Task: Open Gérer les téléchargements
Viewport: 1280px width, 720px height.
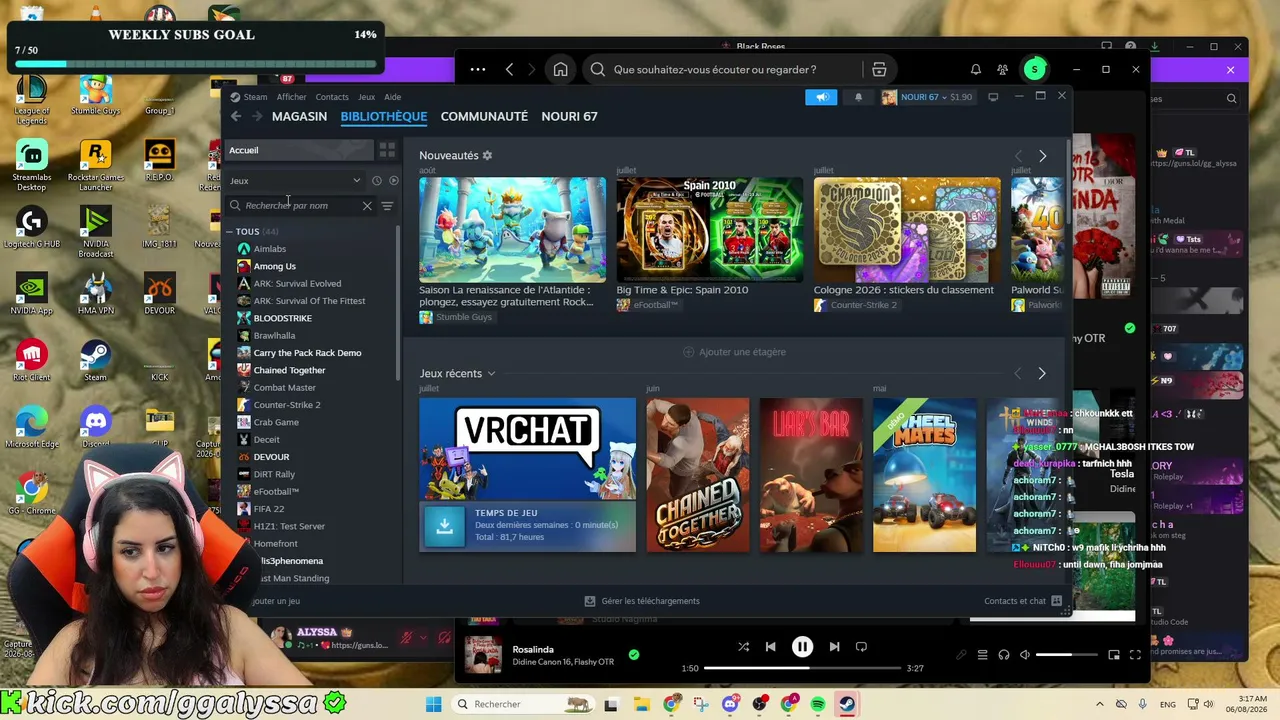Action: click(x=642, y=601)
